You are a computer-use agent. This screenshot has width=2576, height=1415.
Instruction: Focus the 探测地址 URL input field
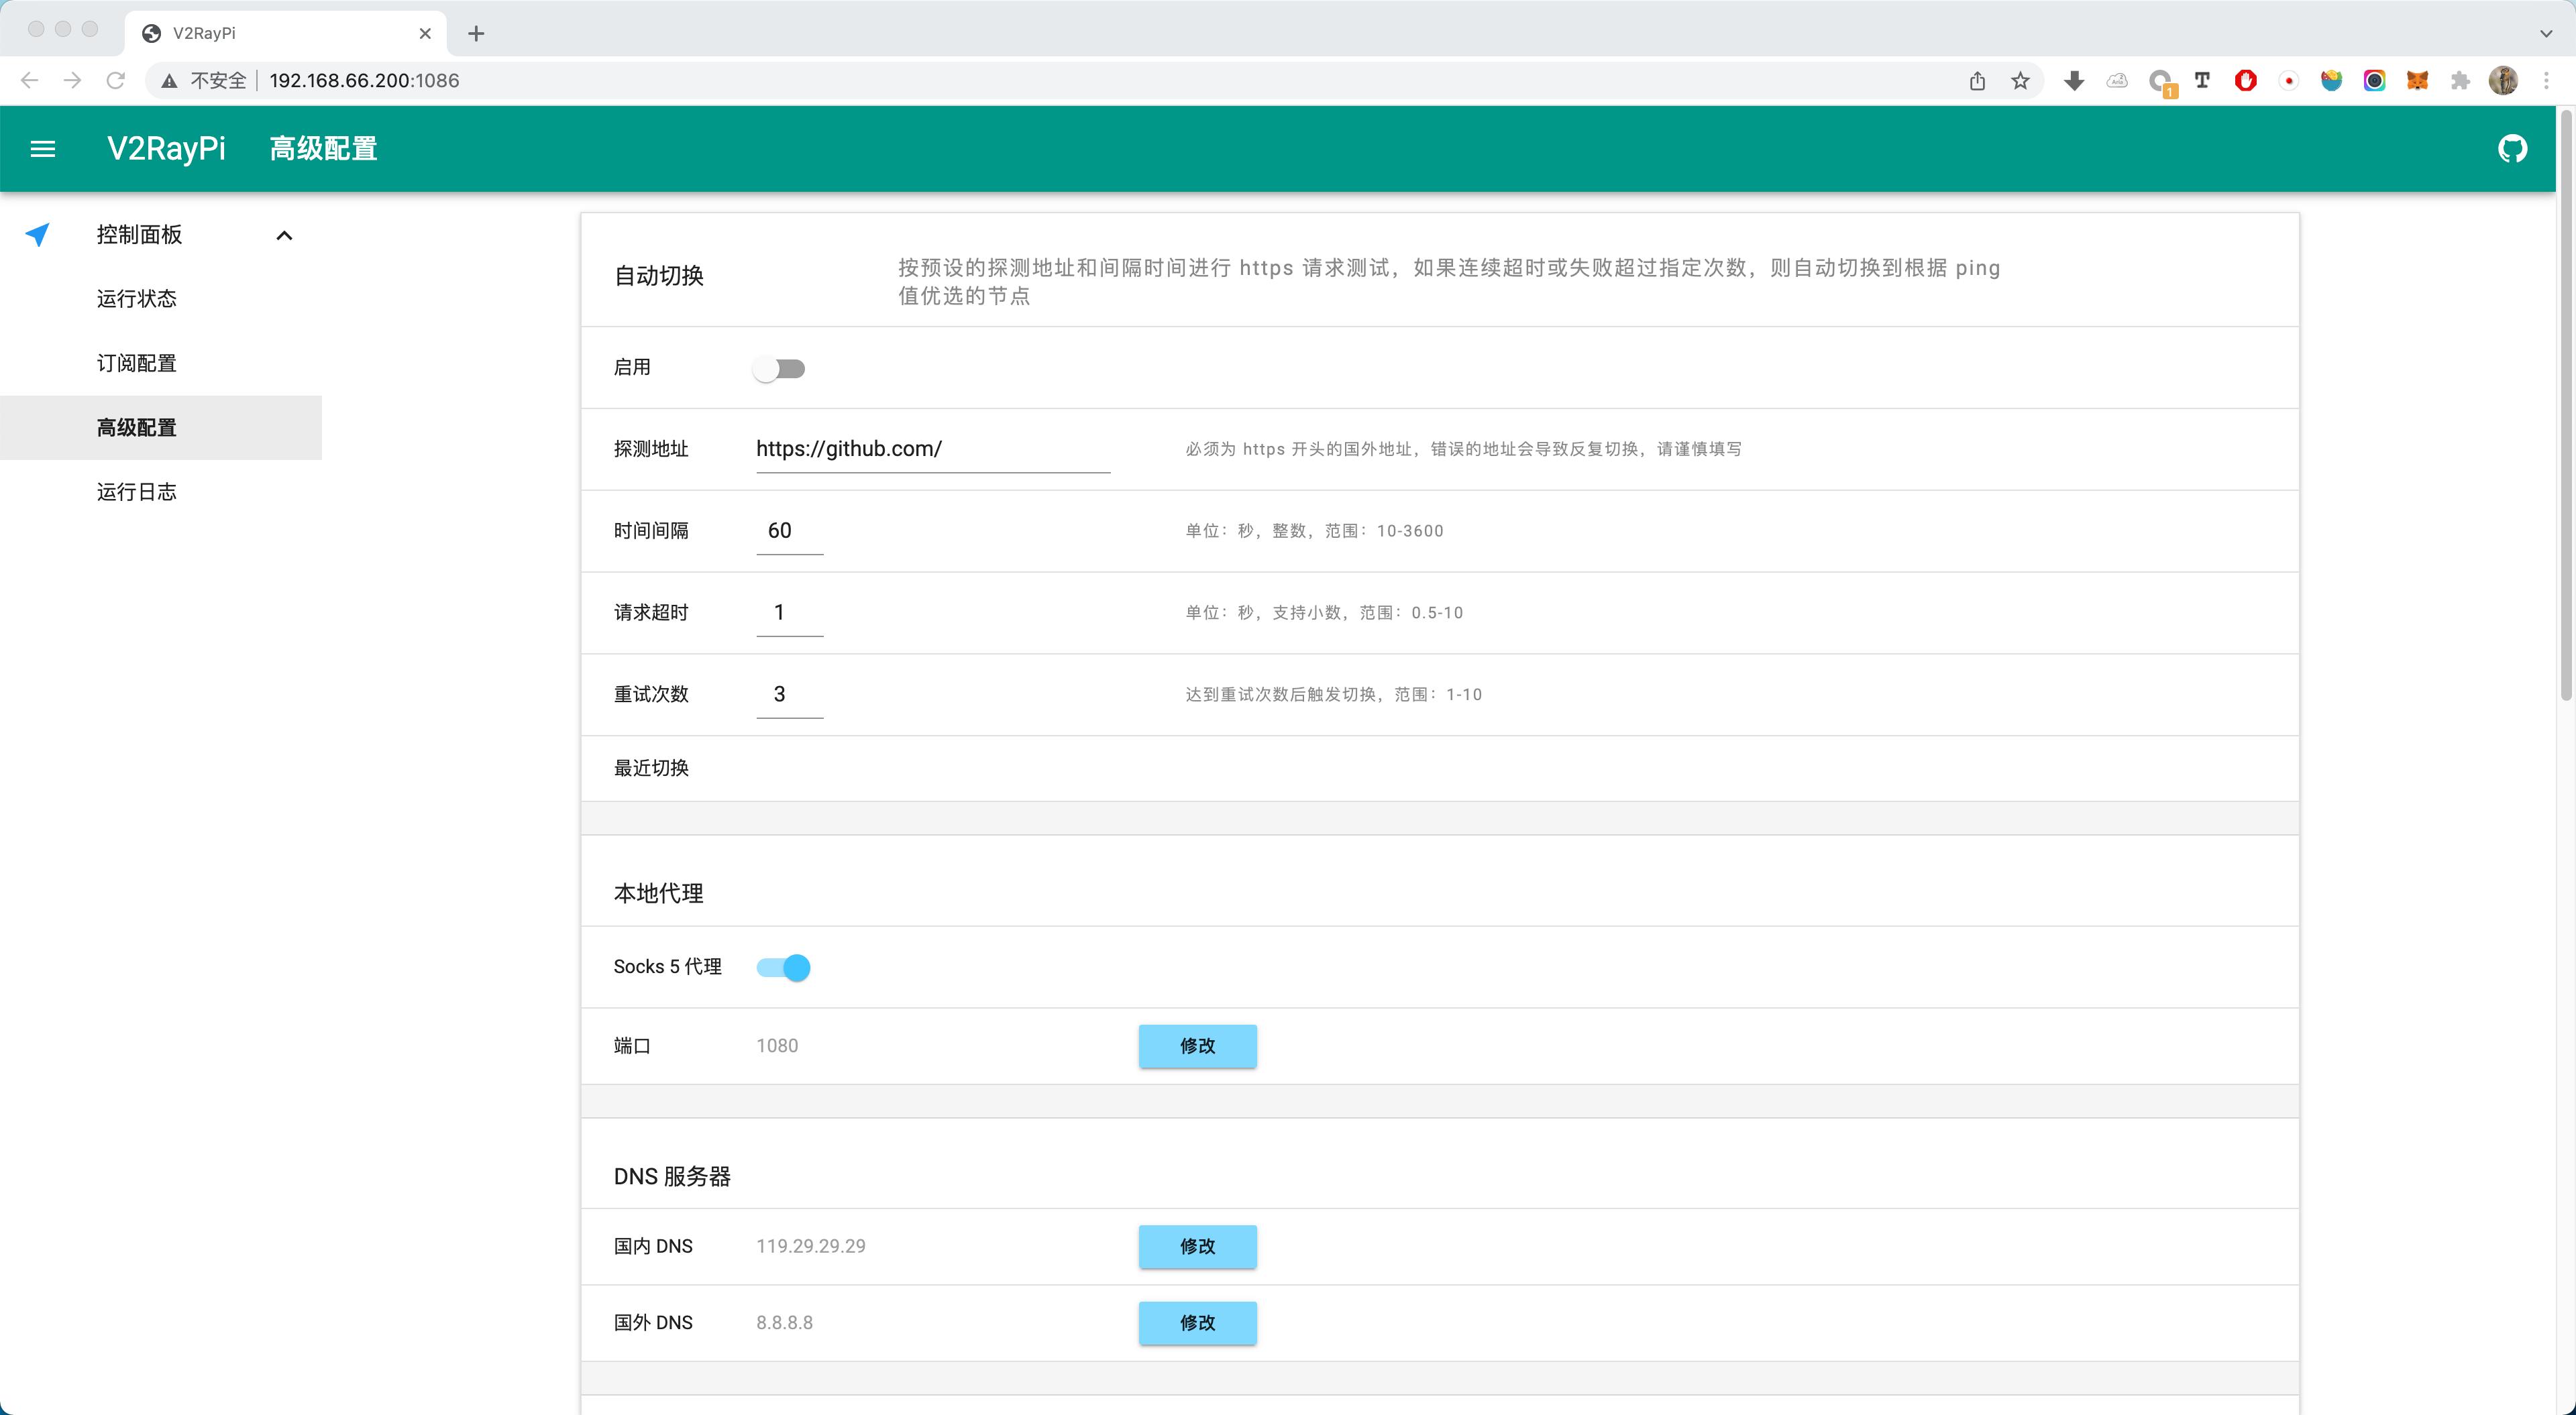coord(932,449)
